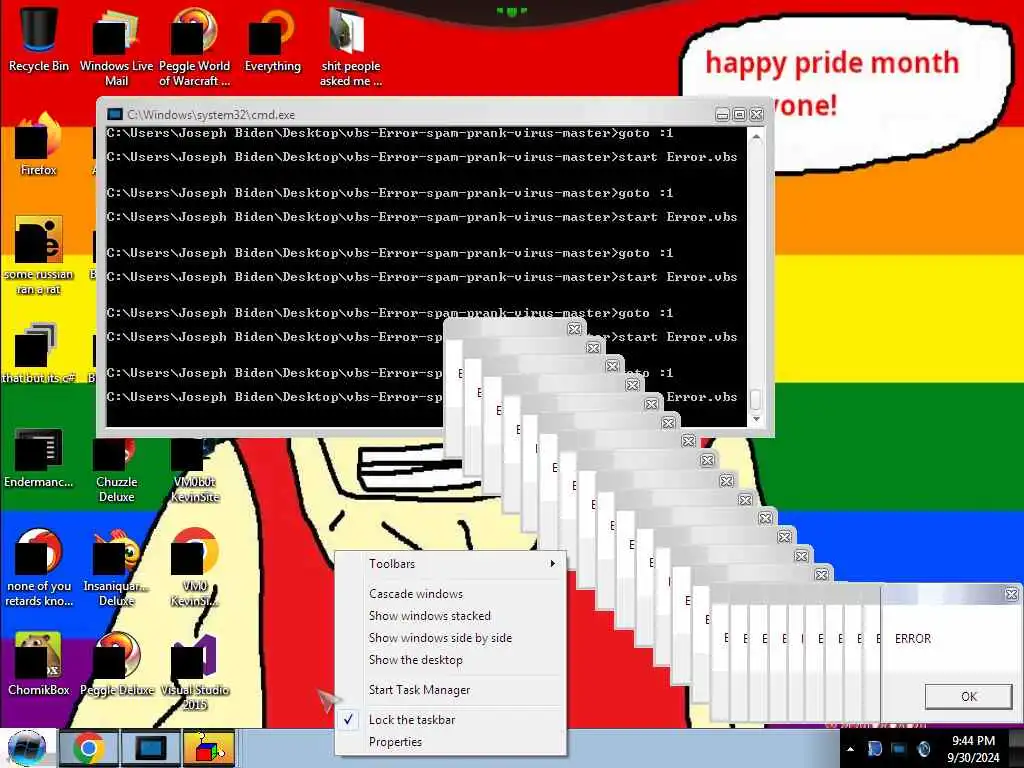The image size is (1024, 768).
Task: Show hidden system tray icons
Action: [x=850, y=749]
